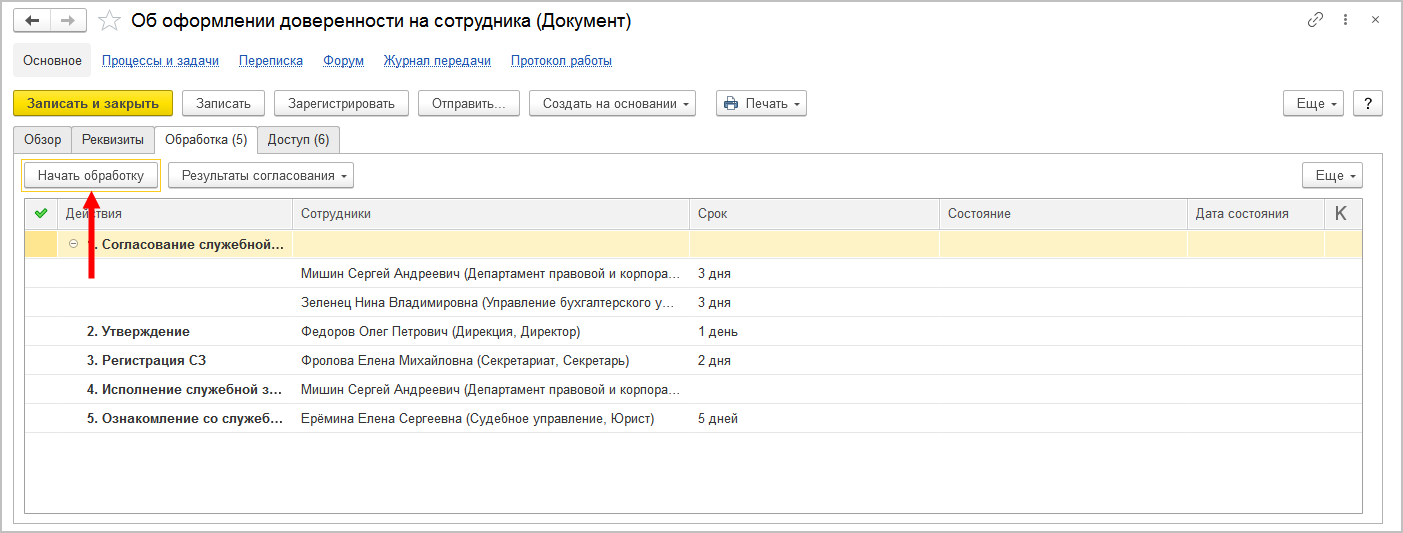
Task: Click the question mark help button
Action: tap(1367, 103)
